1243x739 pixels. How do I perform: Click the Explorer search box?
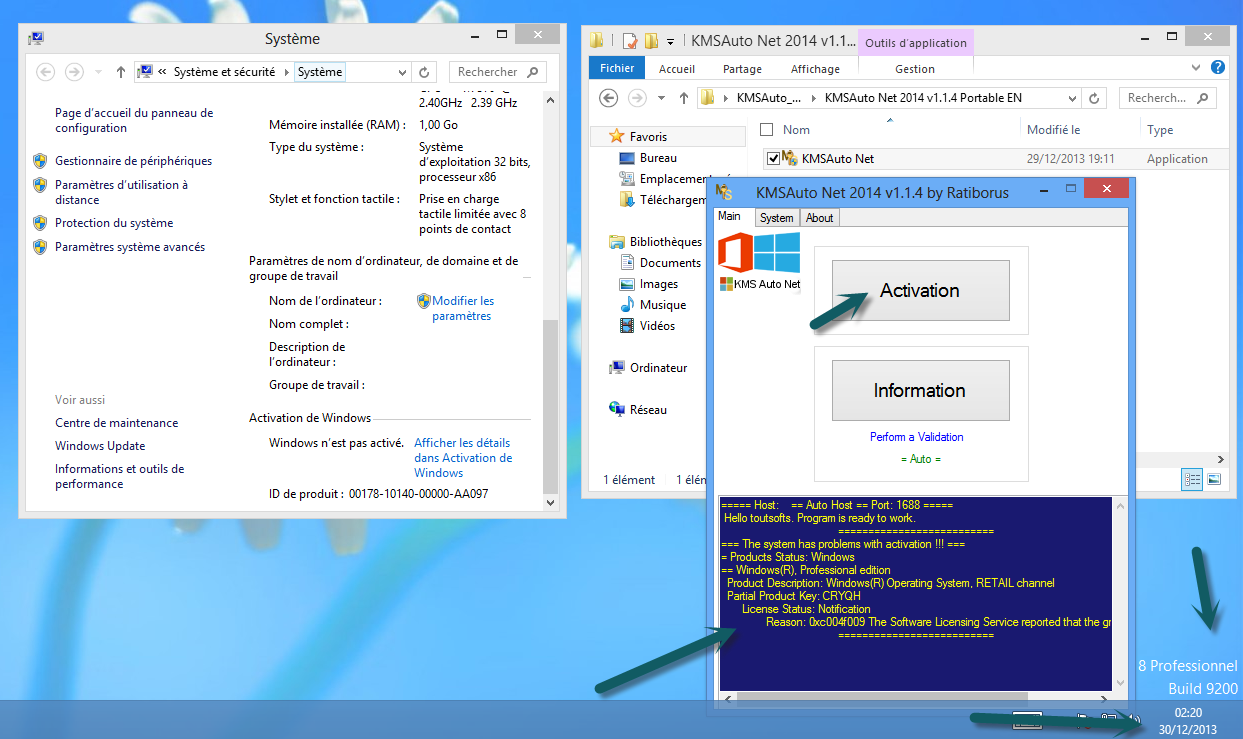1166,98
